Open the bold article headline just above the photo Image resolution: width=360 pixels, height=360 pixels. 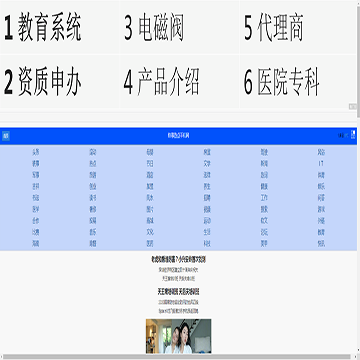click(x=179, y=292)
